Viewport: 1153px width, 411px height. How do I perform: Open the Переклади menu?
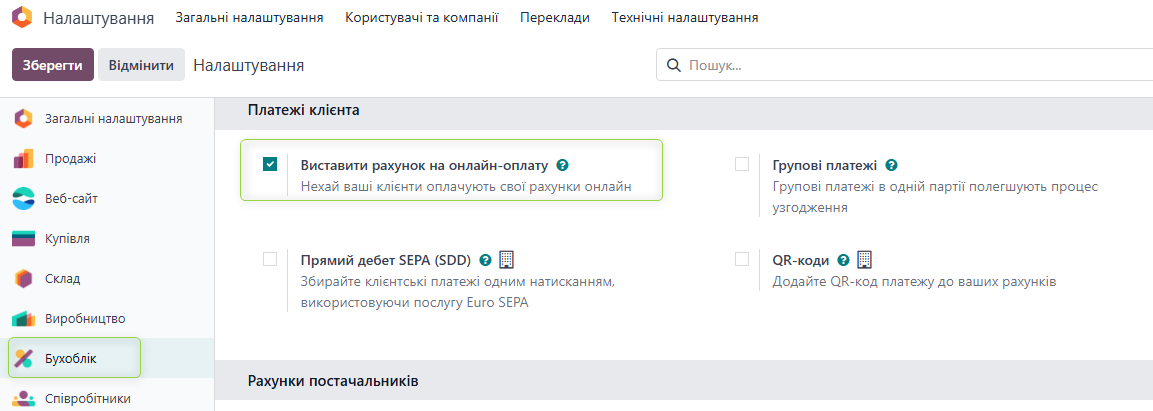[x=554, y=18]
